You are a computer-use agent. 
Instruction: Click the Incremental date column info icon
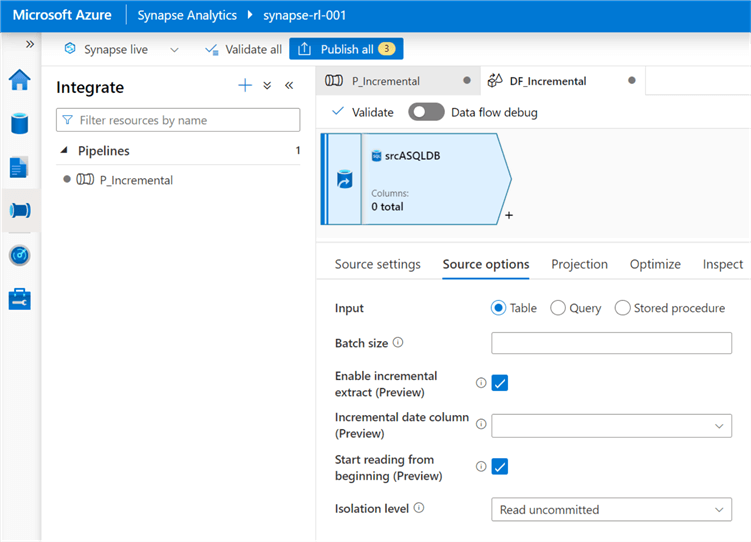pyautogui.click(x=481, y=424)
